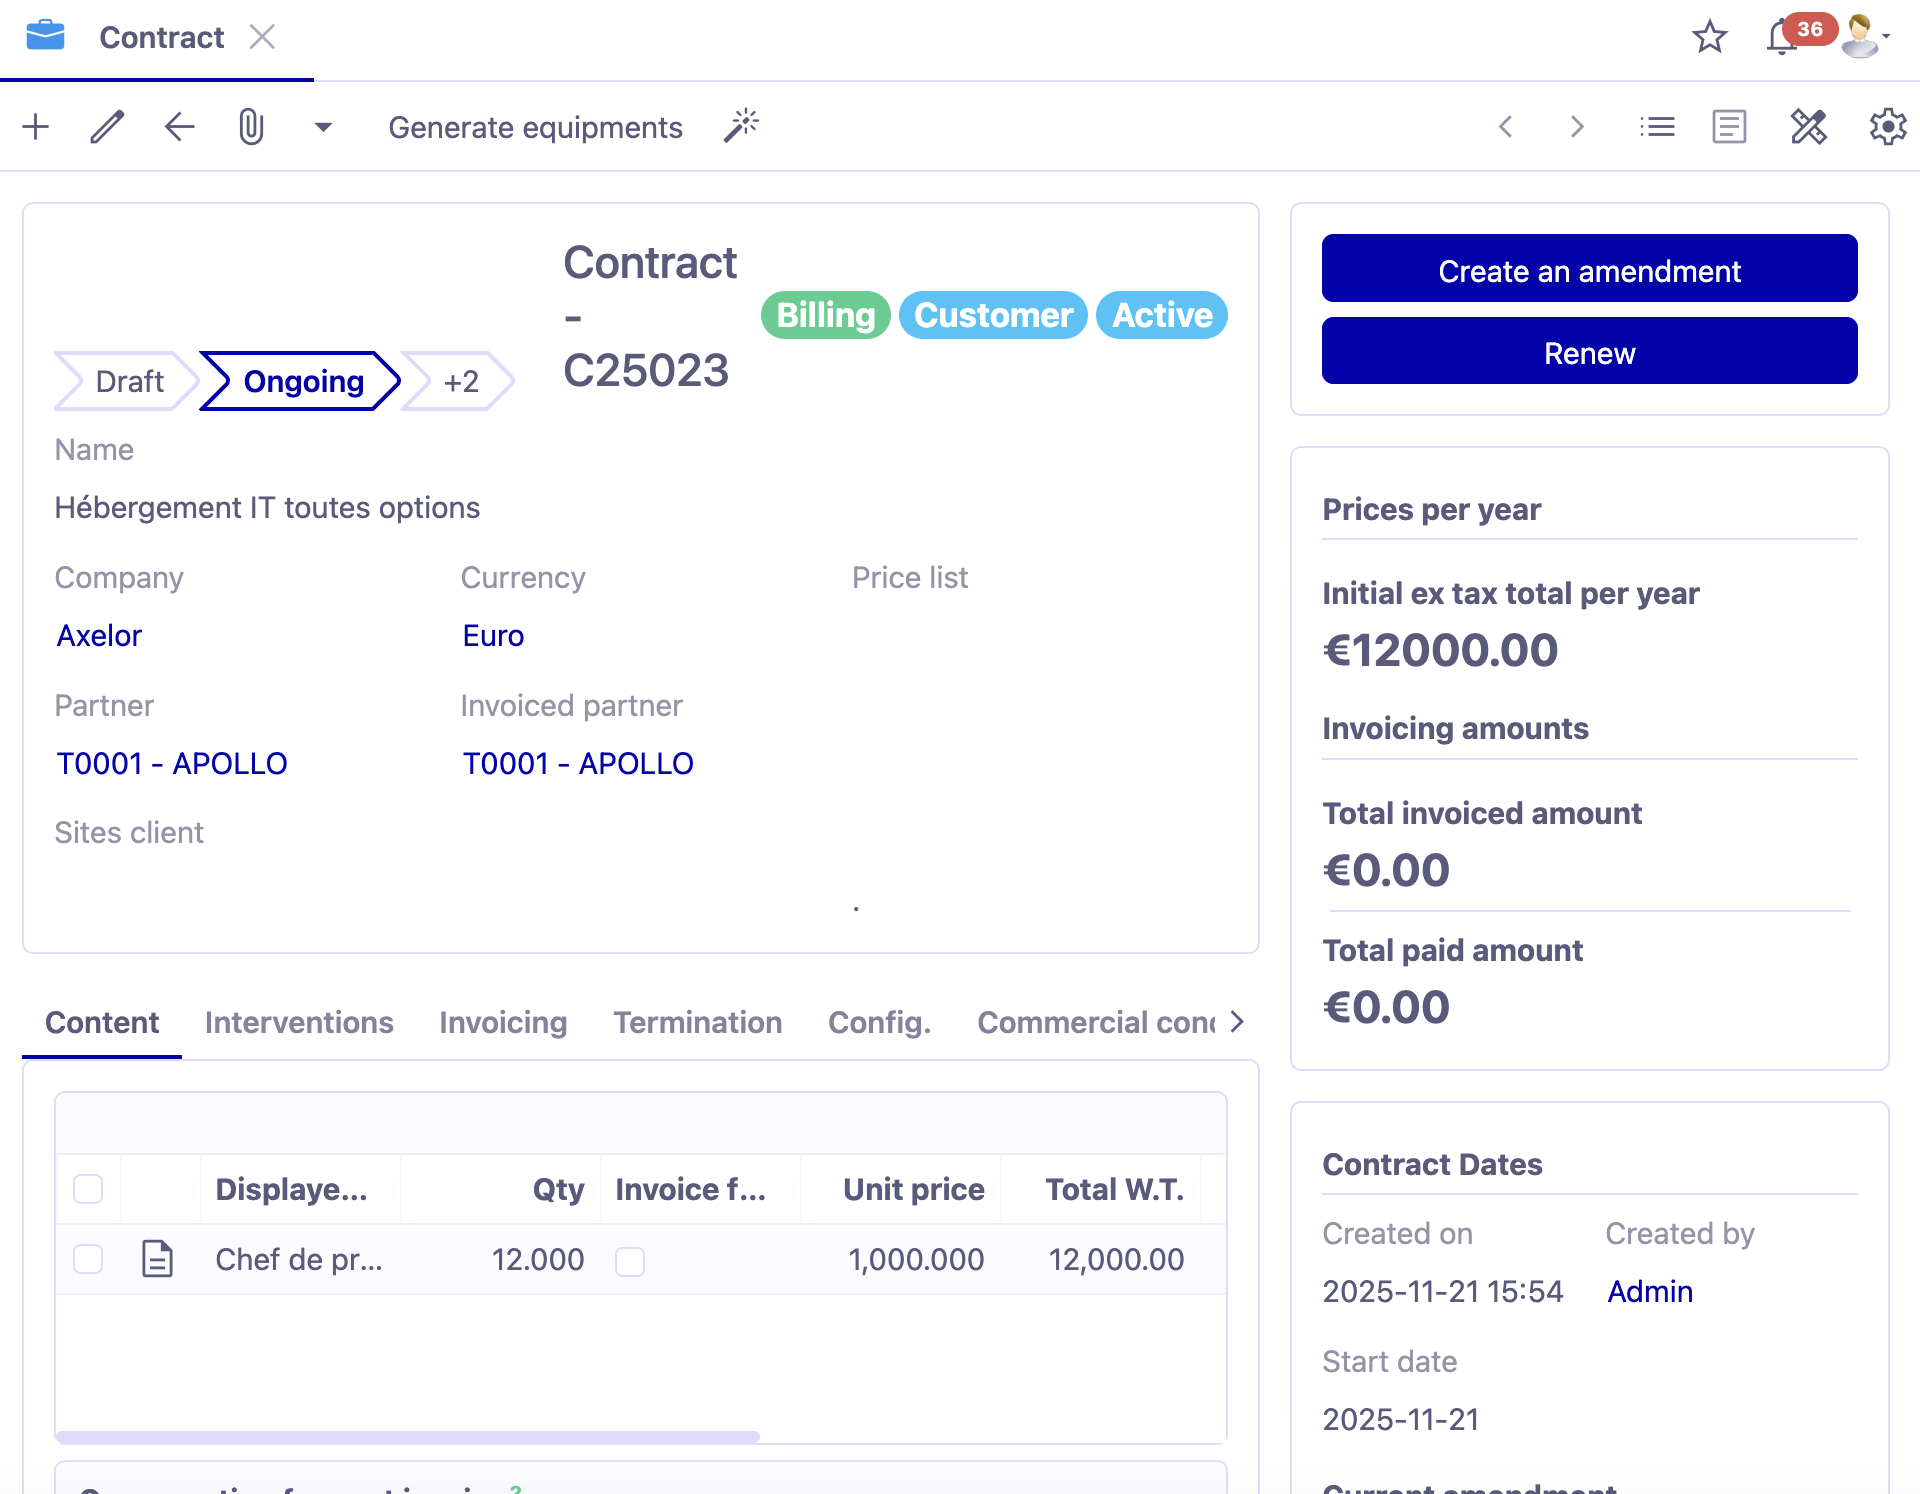This screenshot has height=1494, width=1920.
Task: Open Invoiced partner T0001 - APOLLO link
Action: coord(578,764)
